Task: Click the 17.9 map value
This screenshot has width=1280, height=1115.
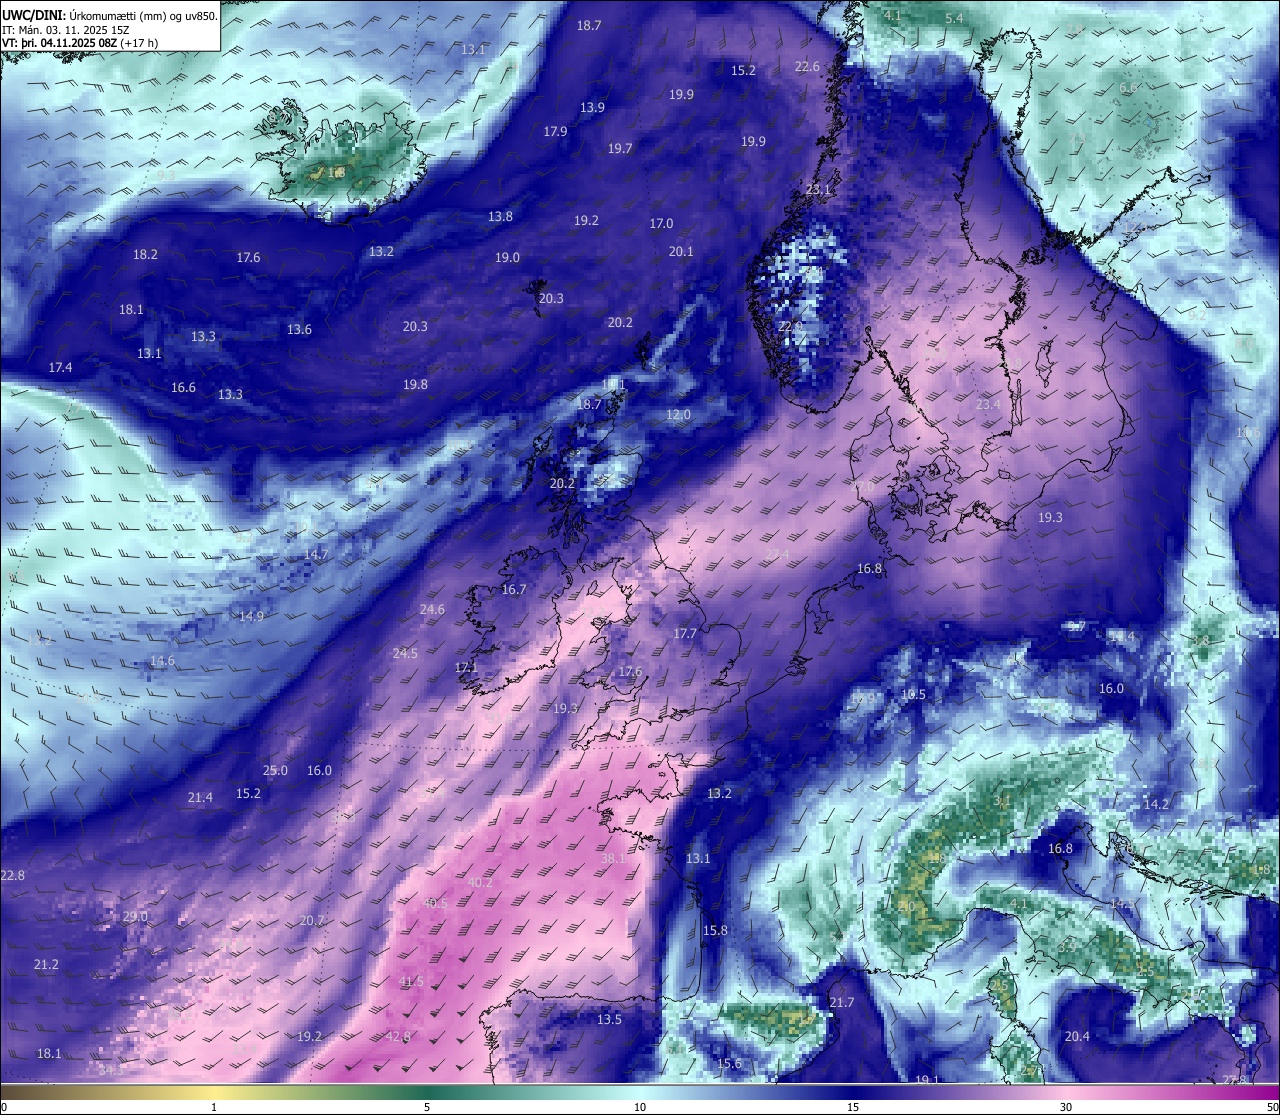Action: point(555,132)
